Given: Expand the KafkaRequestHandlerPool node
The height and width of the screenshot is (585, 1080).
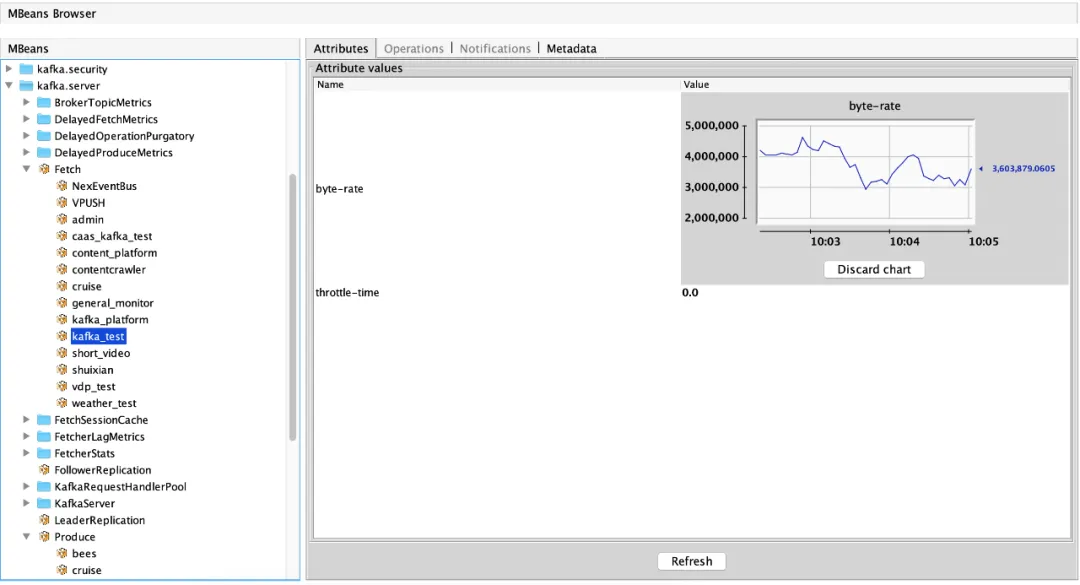Looking at the screenshot, I should (26, 486).
